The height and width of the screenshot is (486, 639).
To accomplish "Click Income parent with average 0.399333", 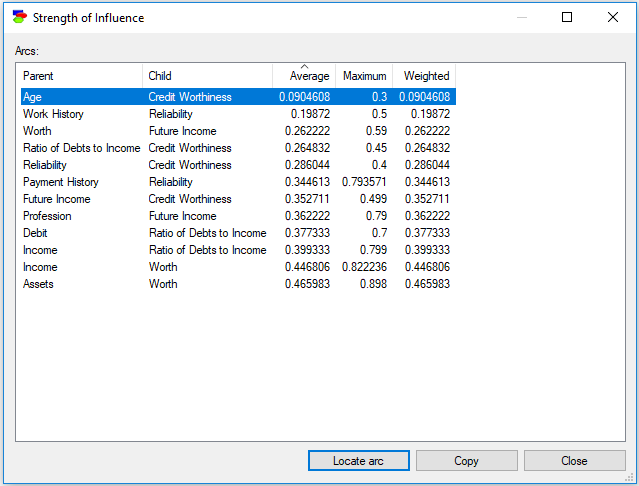I will click(x=40, y=250).
